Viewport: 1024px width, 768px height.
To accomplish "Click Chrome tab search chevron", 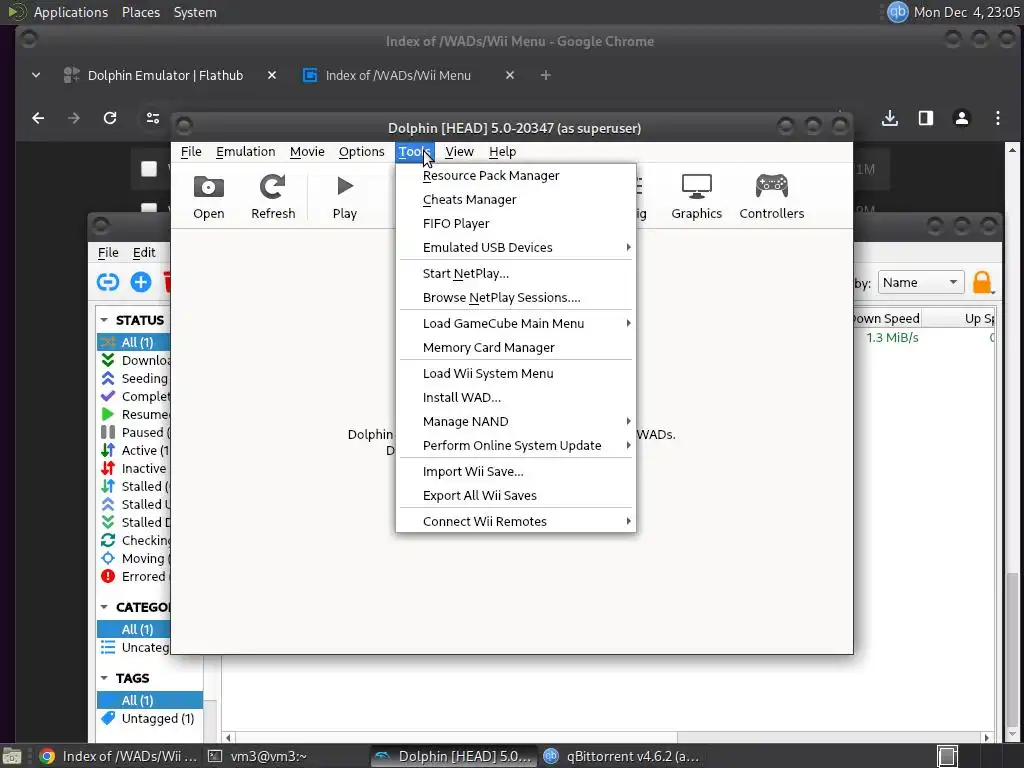I will [36, 76].
